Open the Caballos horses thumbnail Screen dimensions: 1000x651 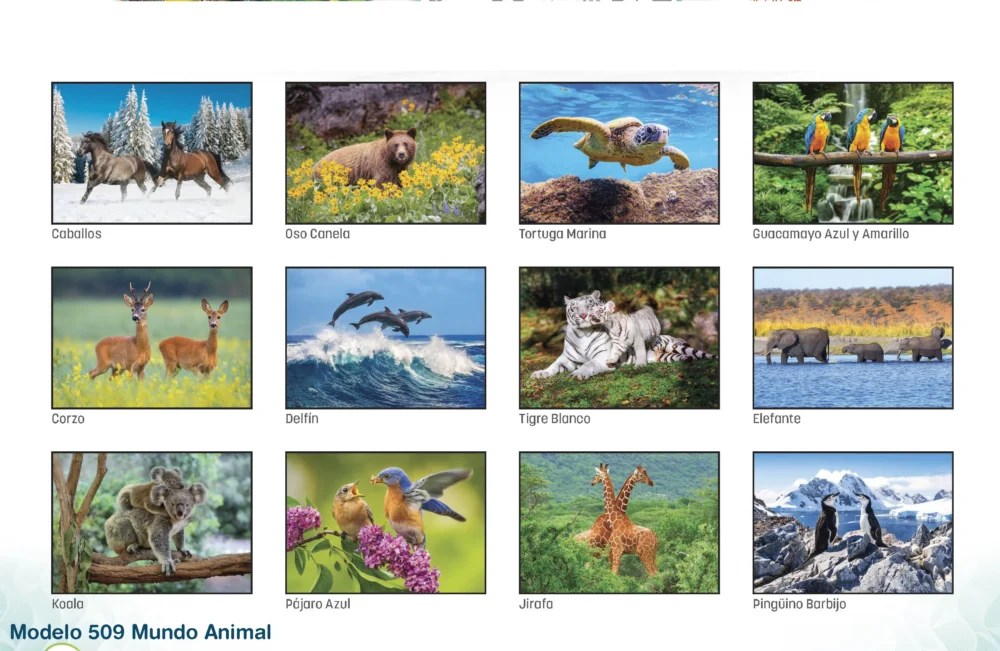point(152,153)
